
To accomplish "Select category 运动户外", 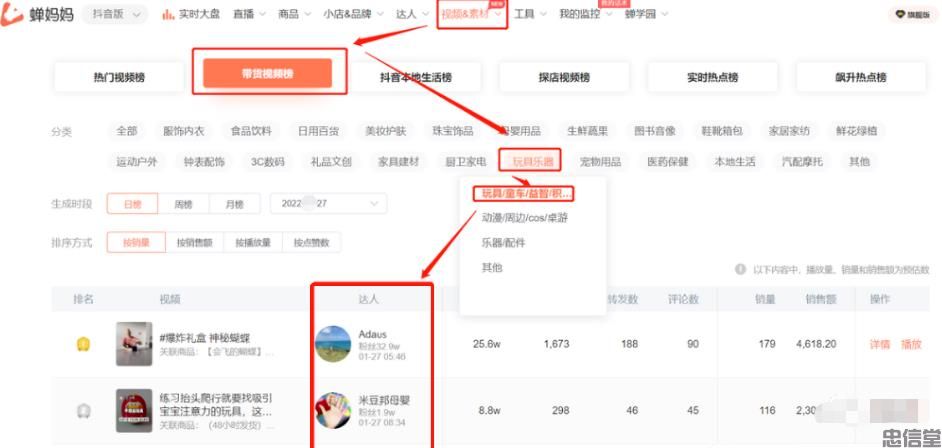I will (x=137, y=162).
